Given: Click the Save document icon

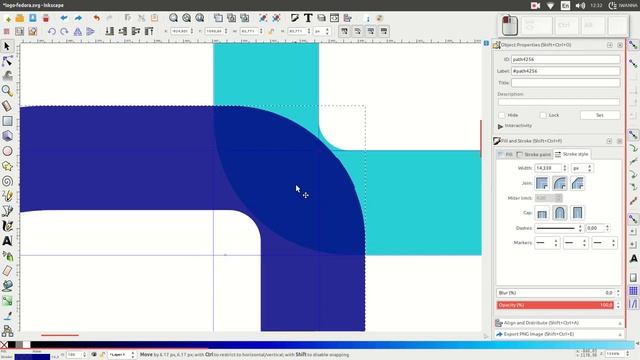Looking at the screenshot, I should point(33,18).
